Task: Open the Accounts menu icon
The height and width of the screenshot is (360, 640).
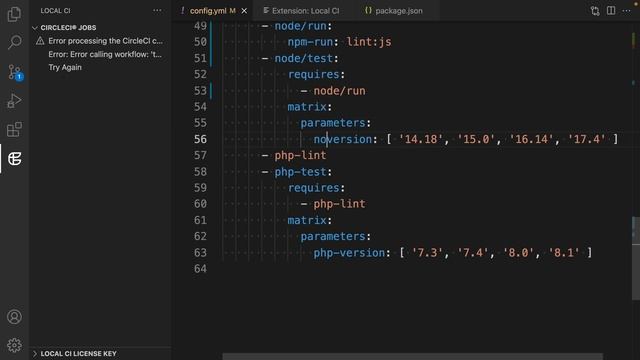Action: 14,317
